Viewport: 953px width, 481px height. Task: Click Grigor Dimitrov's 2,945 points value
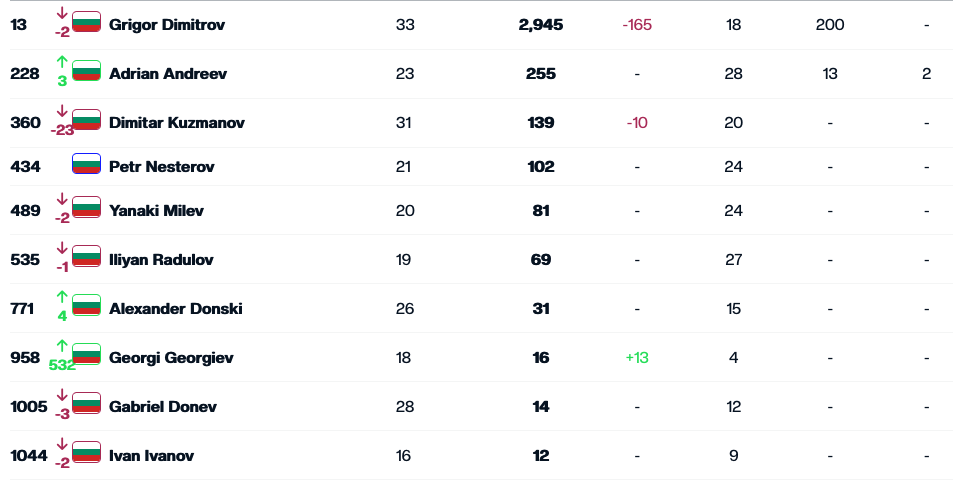541,25
